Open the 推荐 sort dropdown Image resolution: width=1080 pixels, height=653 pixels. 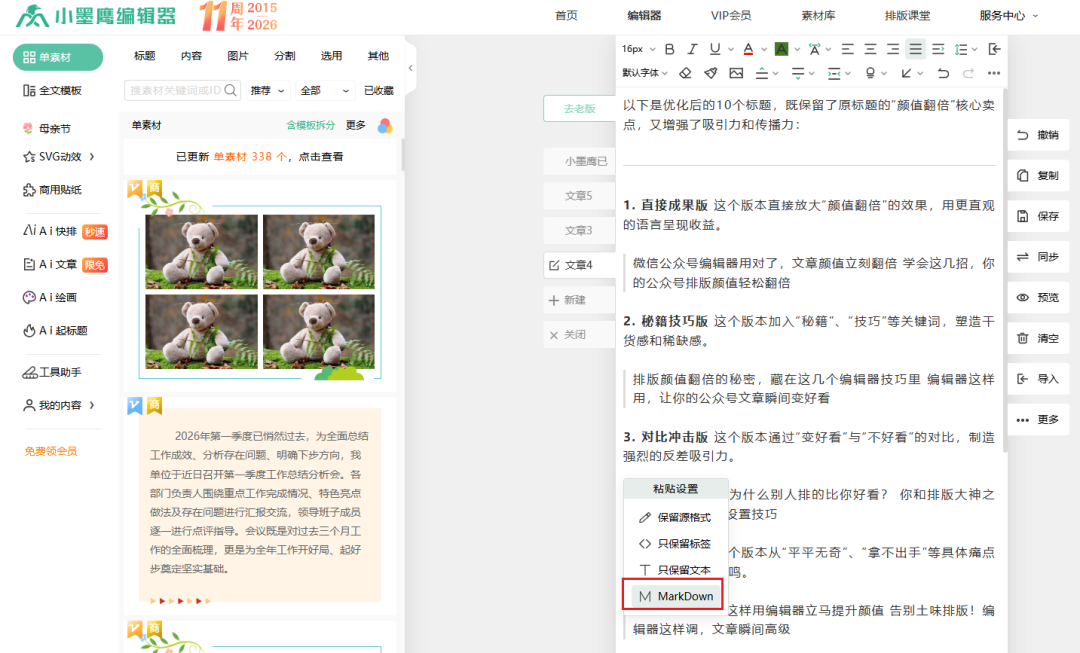(267, 90)
